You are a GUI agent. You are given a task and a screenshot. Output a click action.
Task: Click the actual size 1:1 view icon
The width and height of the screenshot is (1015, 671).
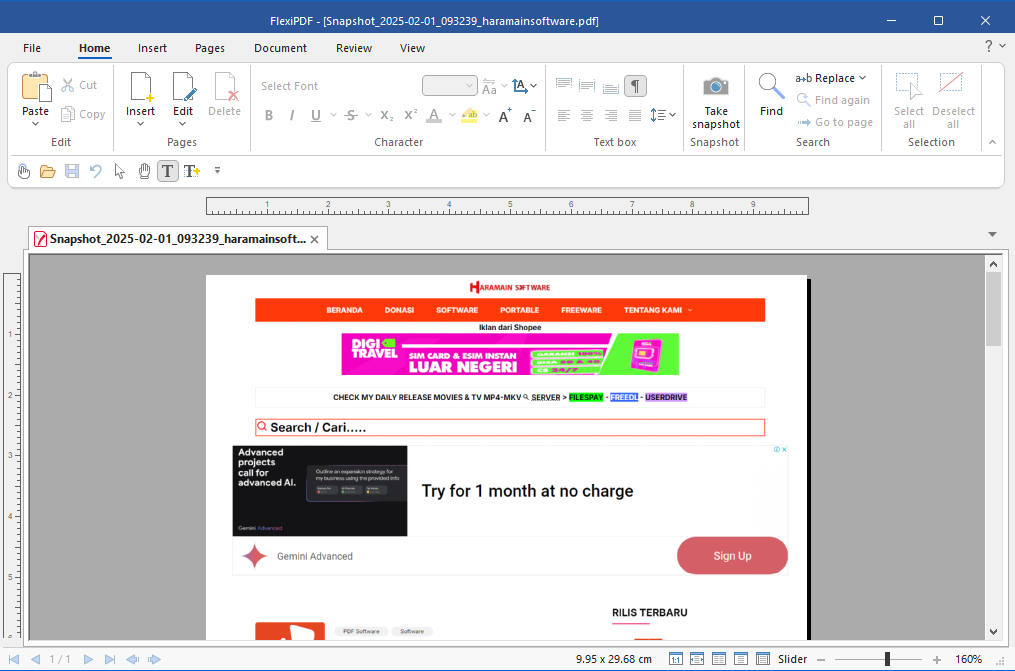click(x=676, y=659)
